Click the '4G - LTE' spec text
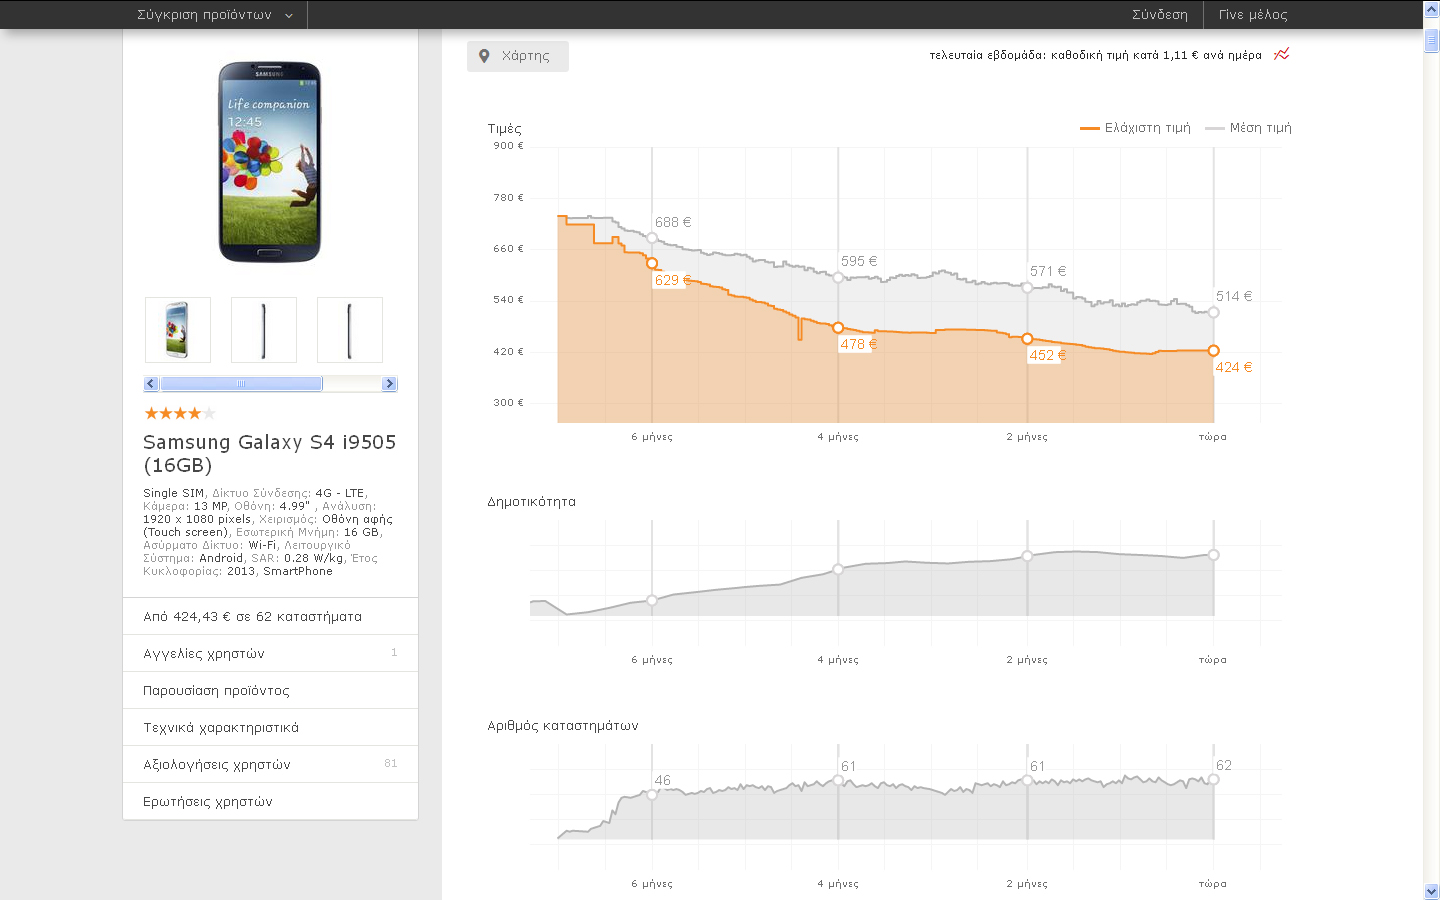 click(x=340, y=493)
